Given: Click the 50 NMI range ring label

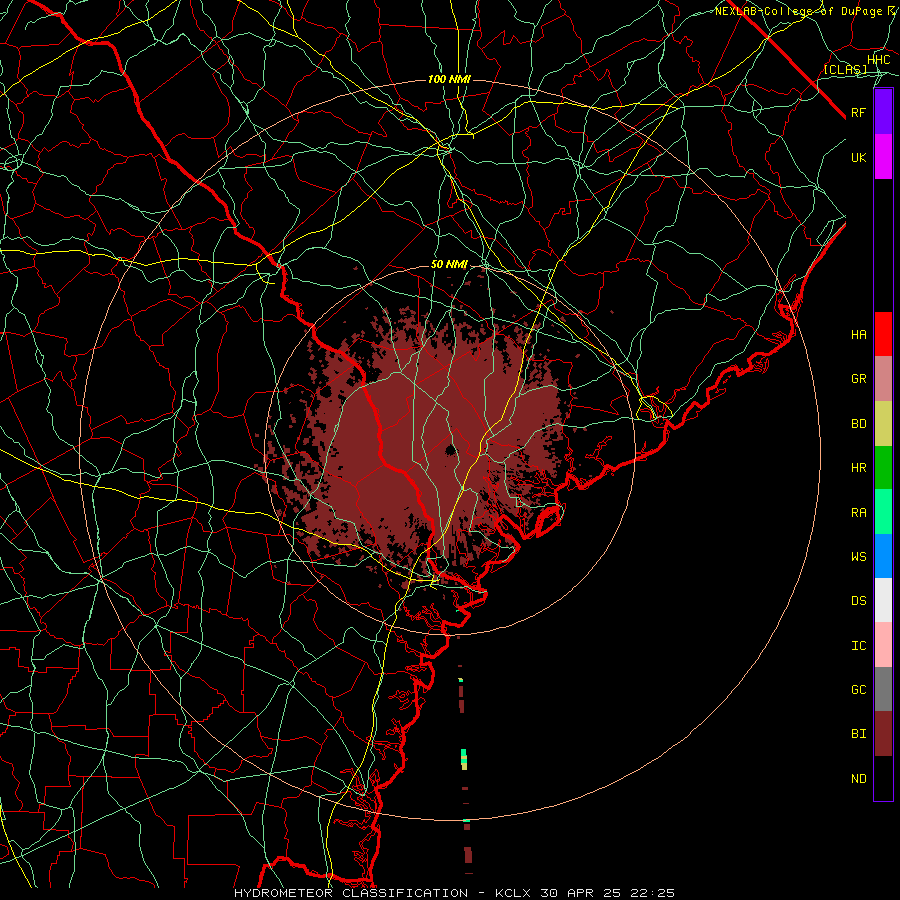Looking at the screenshot, I should click(449, 265).
